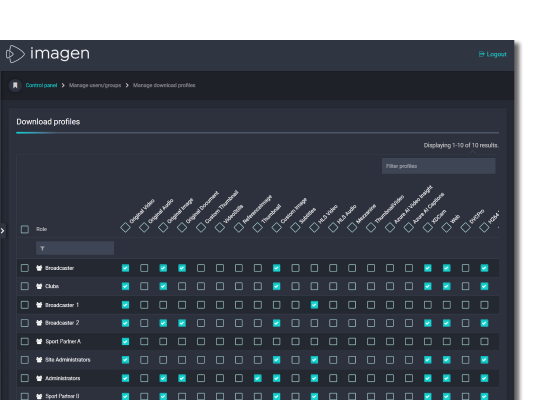This screenshot has width=538, height=400.
Task: Uncheck Original Document for Broadcaster 2
Action: 182,323
